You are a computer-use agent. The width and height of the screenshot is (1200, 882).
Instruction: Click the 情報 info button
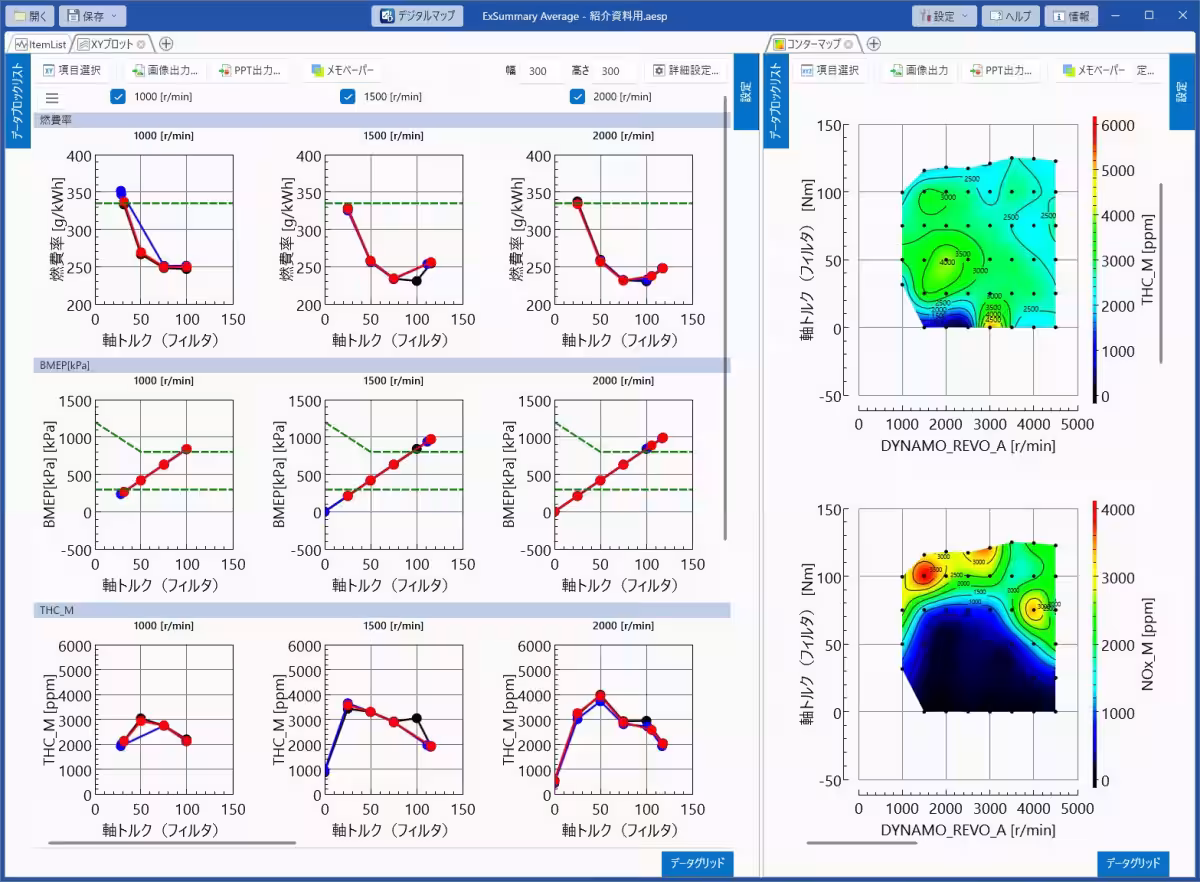pos(1071,16)
